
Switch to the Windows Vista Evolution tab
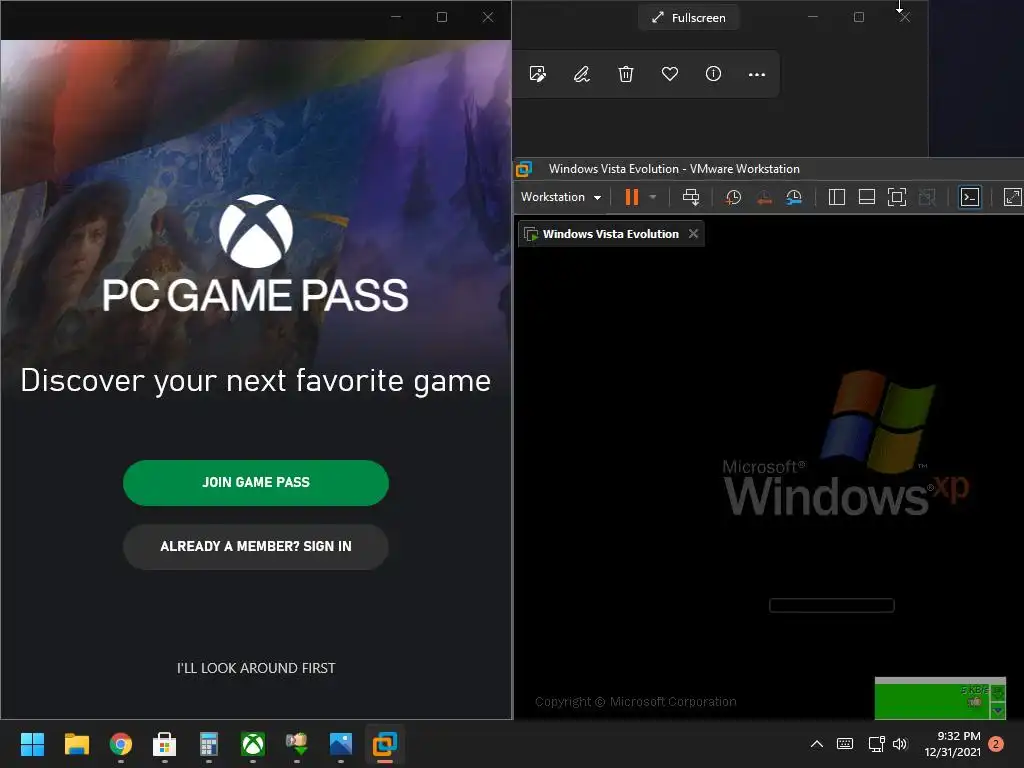[x=610, y=234]
